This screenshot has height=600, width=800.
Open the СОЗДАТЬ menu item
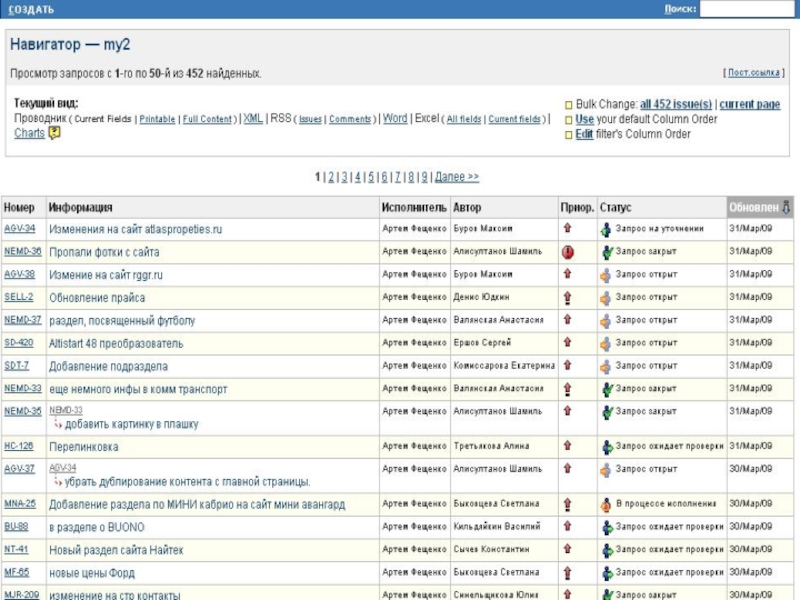31,9
